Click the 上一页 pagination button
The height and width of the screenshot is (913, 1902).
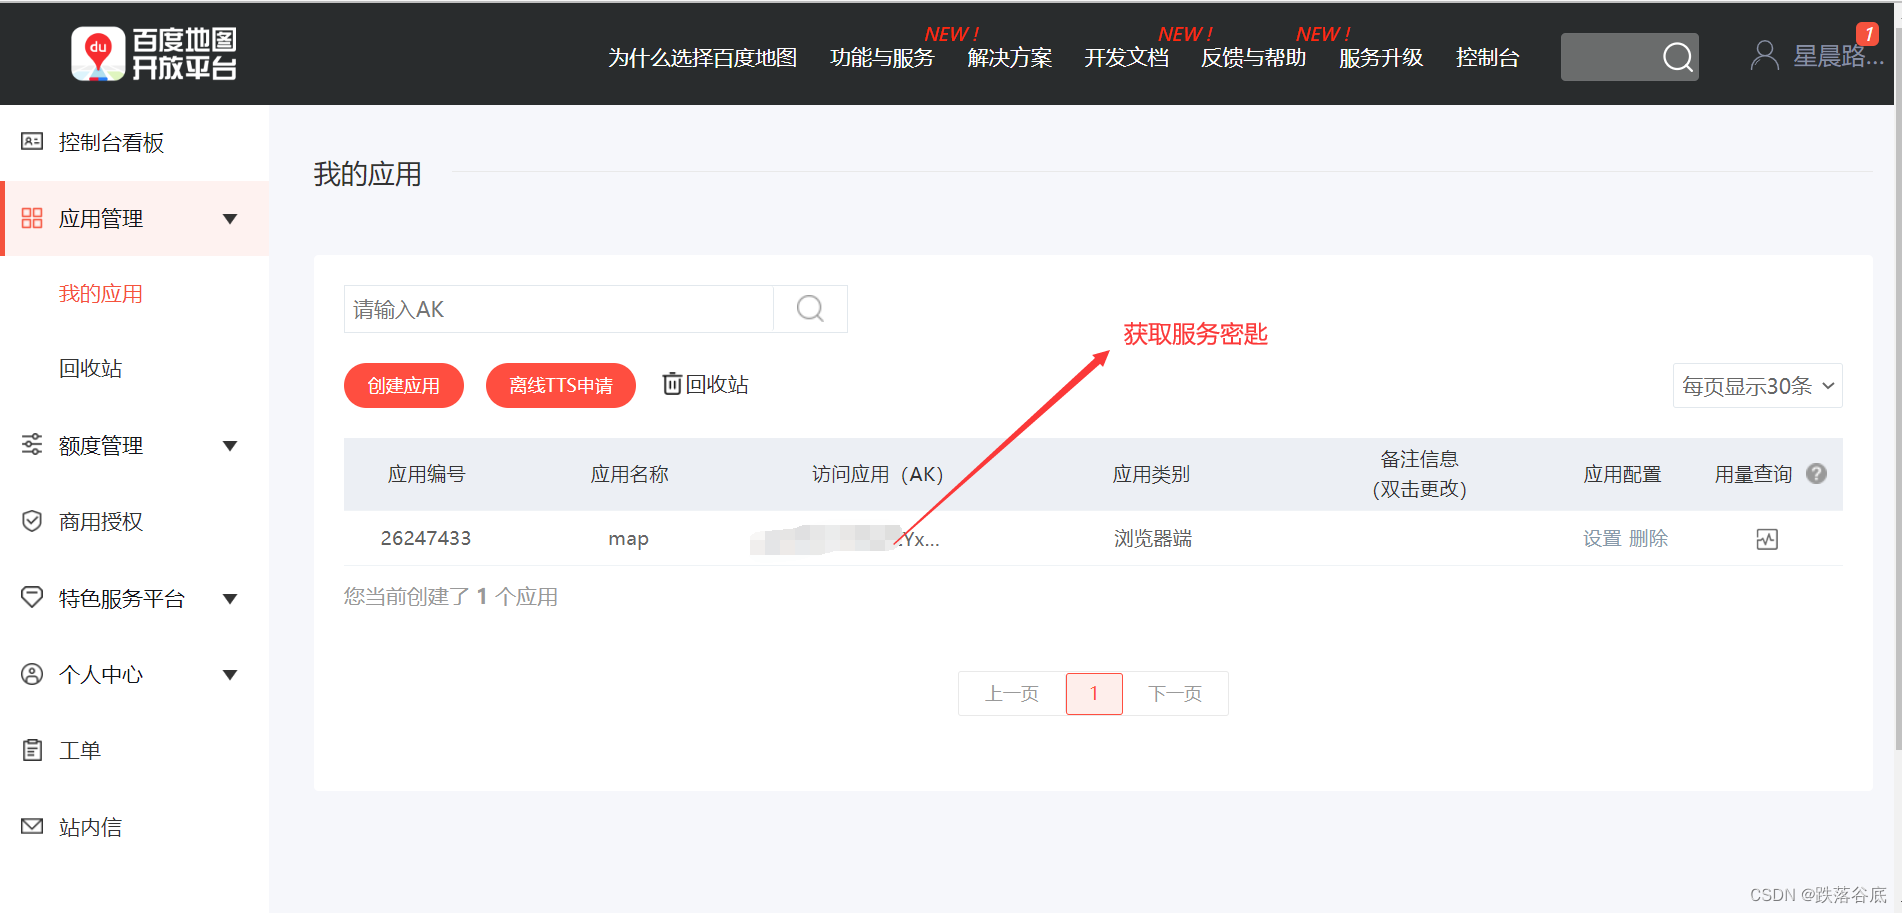pyautogui.click(x=1011, y=694)
